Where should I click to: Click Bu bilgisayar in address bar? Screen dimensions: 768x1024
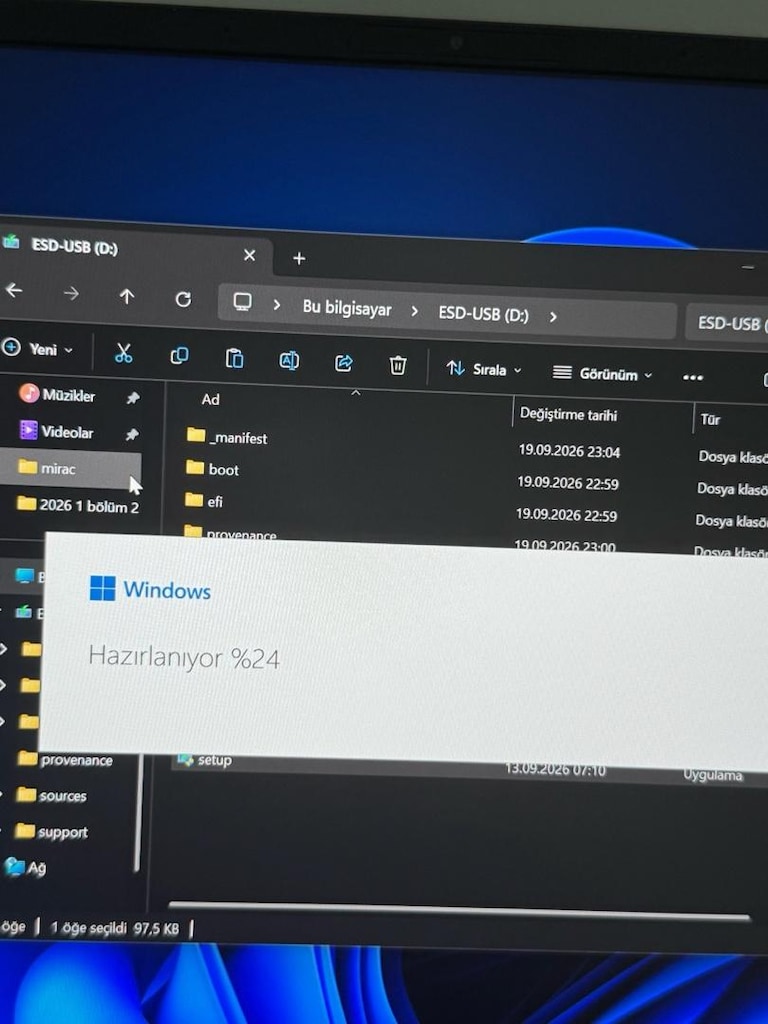pos(347,308)
